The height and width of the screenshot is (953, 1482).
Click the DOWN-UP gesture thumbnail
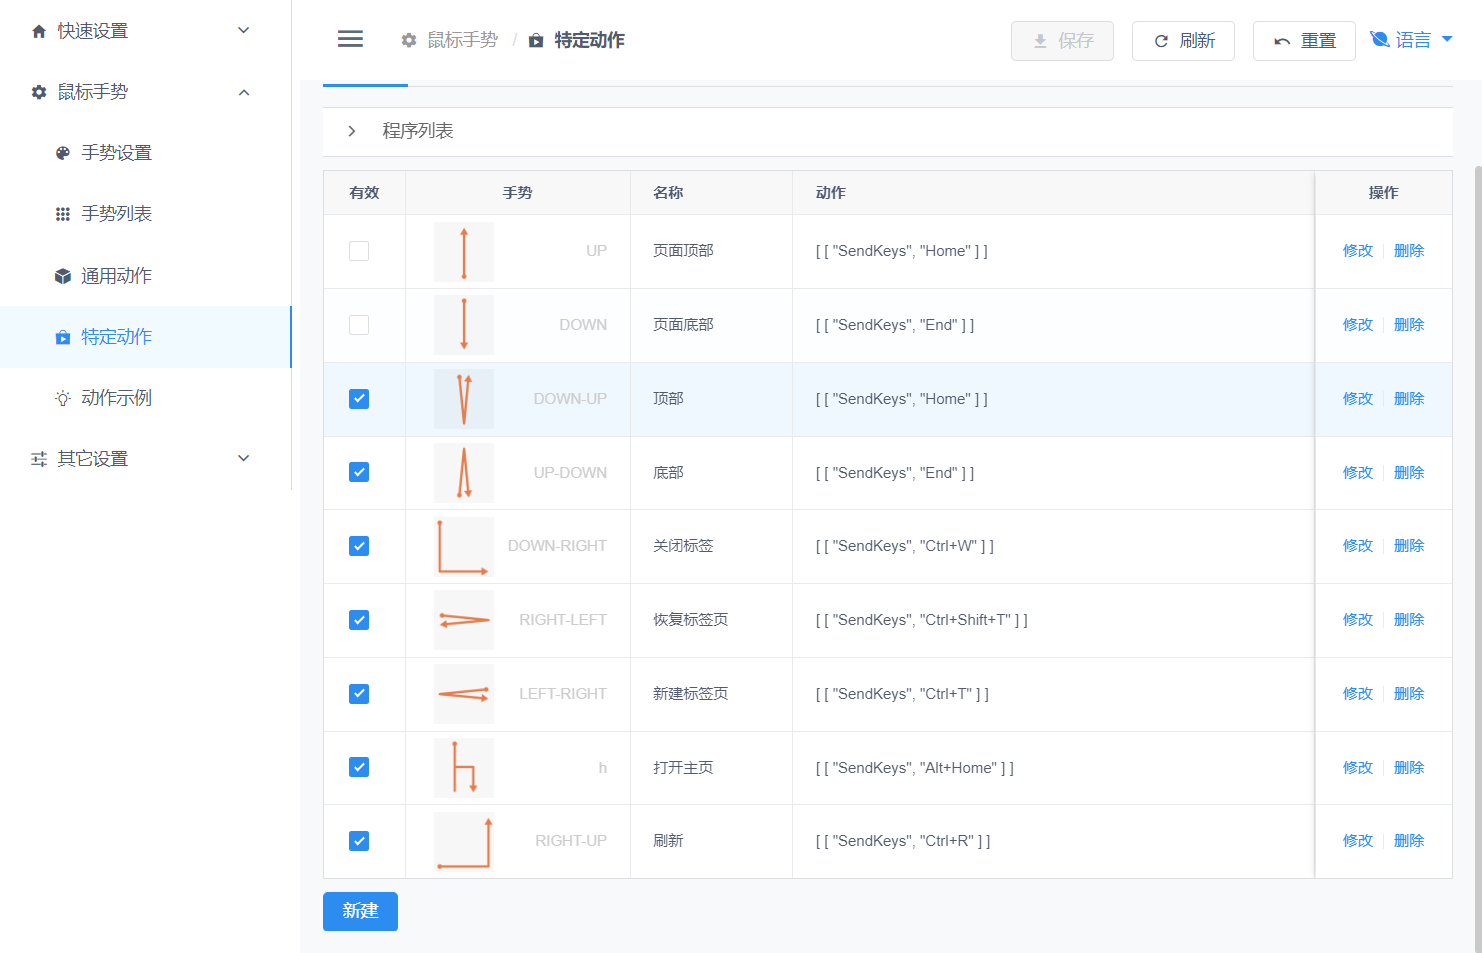pyautogui.click(x=464, y=399)
